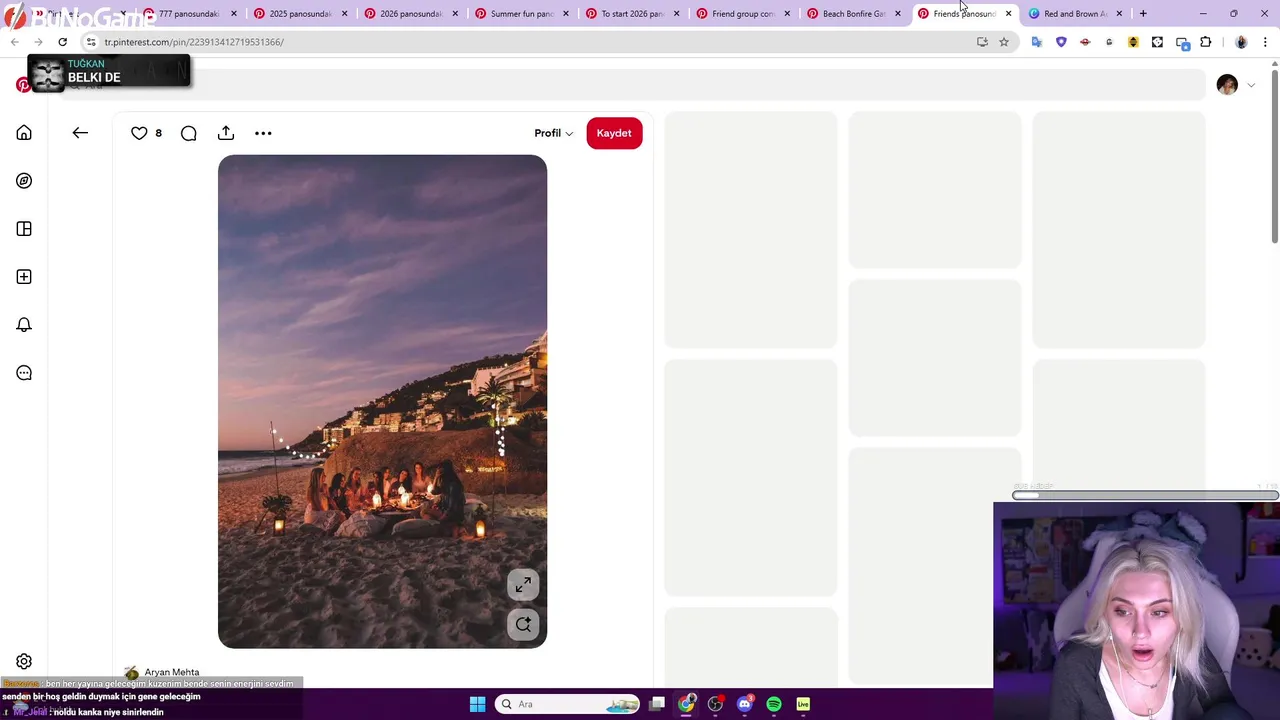This screenshot has height=720, width=1280.
Task: Open the Pinterest user avatar at top right
Action: click(x=1227, y=85)
